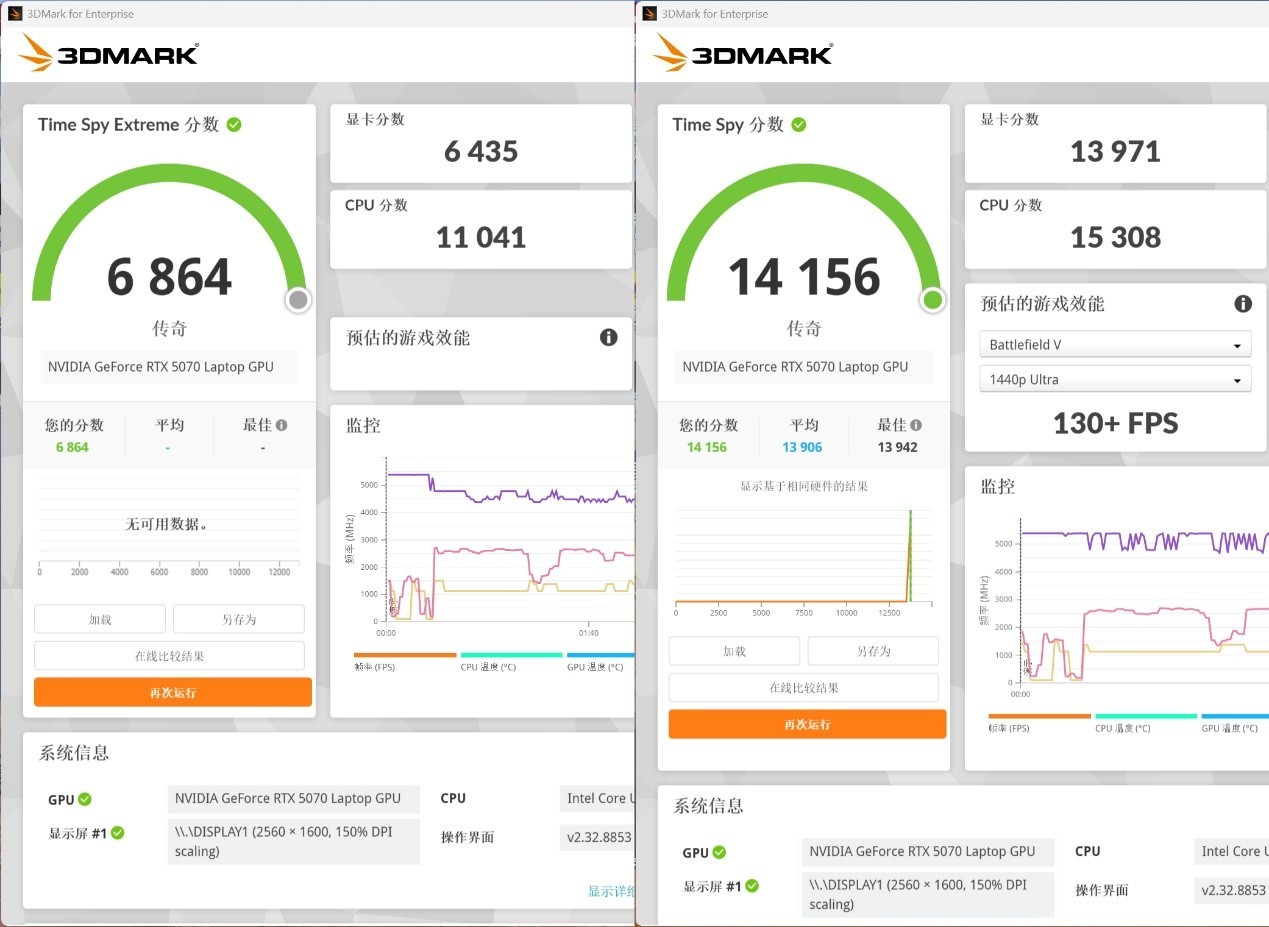Click the right window's title bar app icon

[x=650, y=14]
